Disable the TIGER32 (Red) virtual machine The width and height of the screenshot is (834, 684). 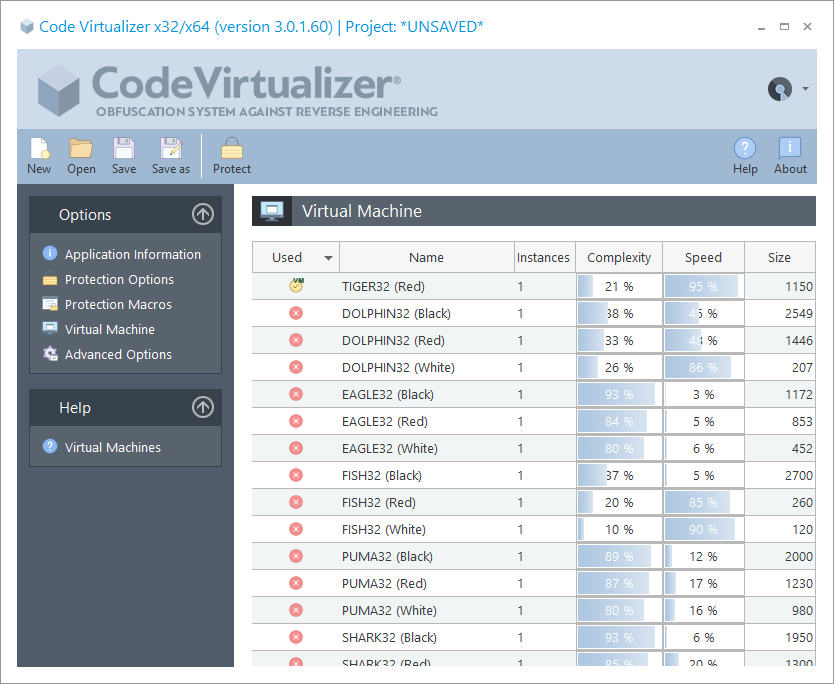295,286
